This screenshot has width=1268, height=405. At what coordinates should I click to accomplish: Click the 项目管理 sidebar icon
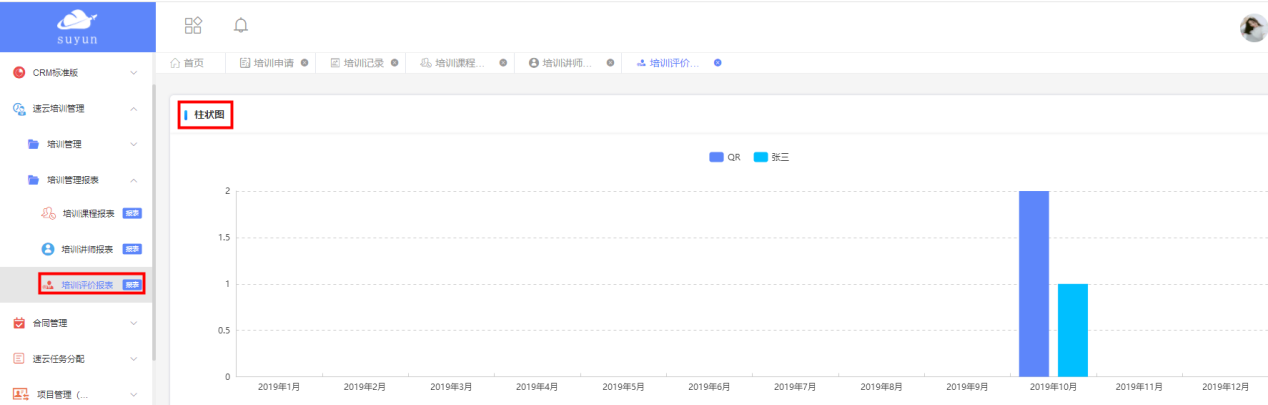click(19, 394)
